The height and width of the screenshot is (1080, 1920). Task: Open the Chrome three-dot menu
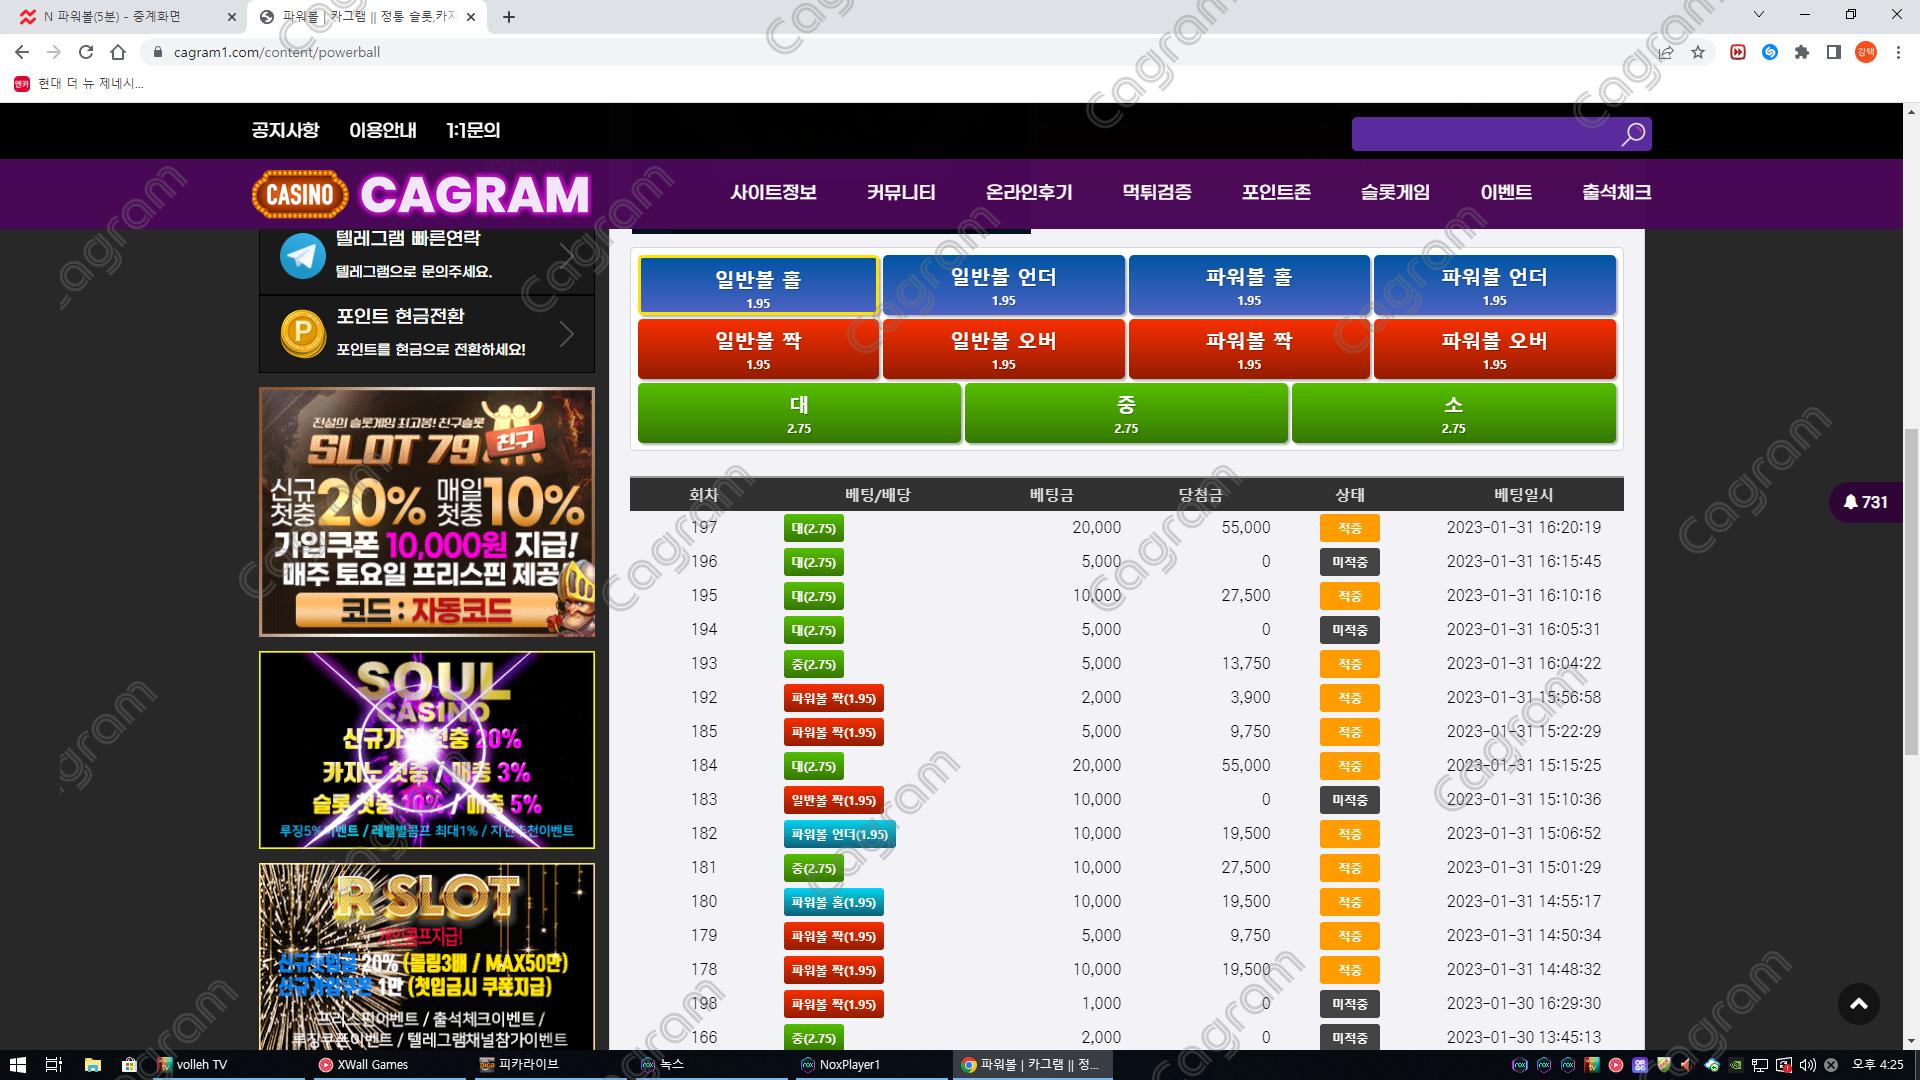click(x=1898, y=52)
